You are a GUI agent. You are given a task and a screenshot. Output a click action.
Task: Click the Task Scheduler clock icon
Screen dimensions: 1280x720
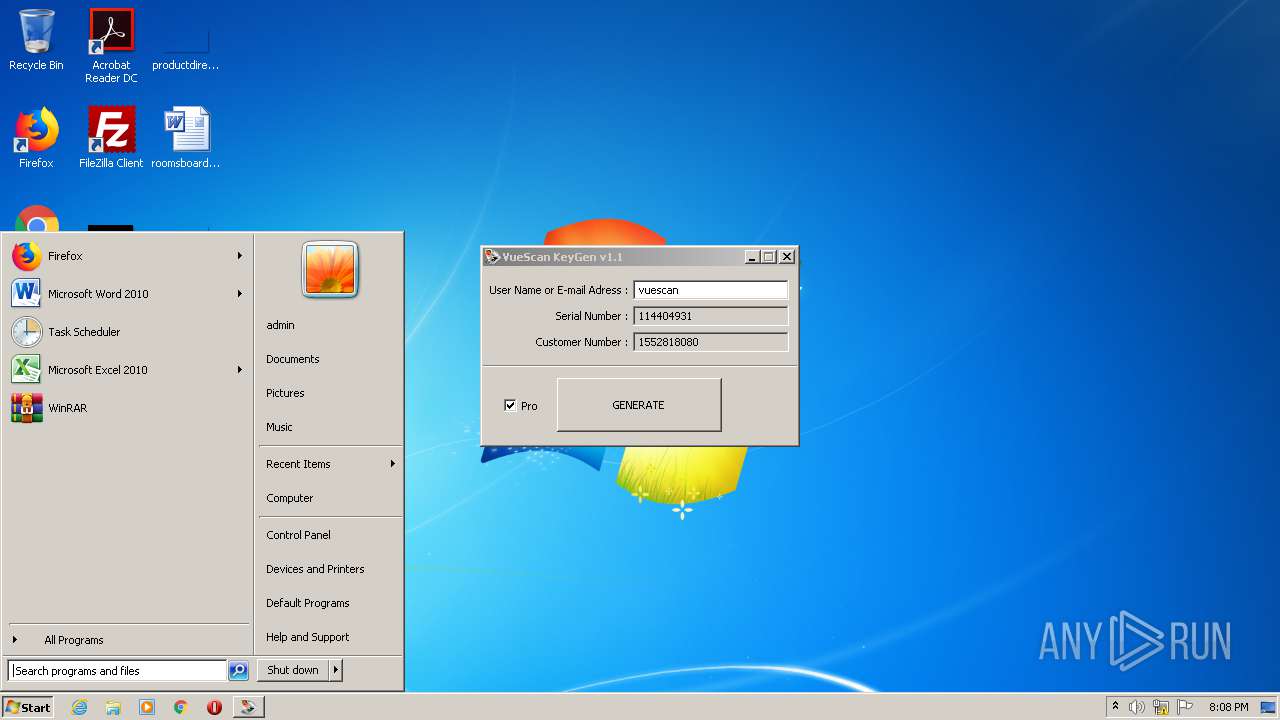click(x=26, y=332)
